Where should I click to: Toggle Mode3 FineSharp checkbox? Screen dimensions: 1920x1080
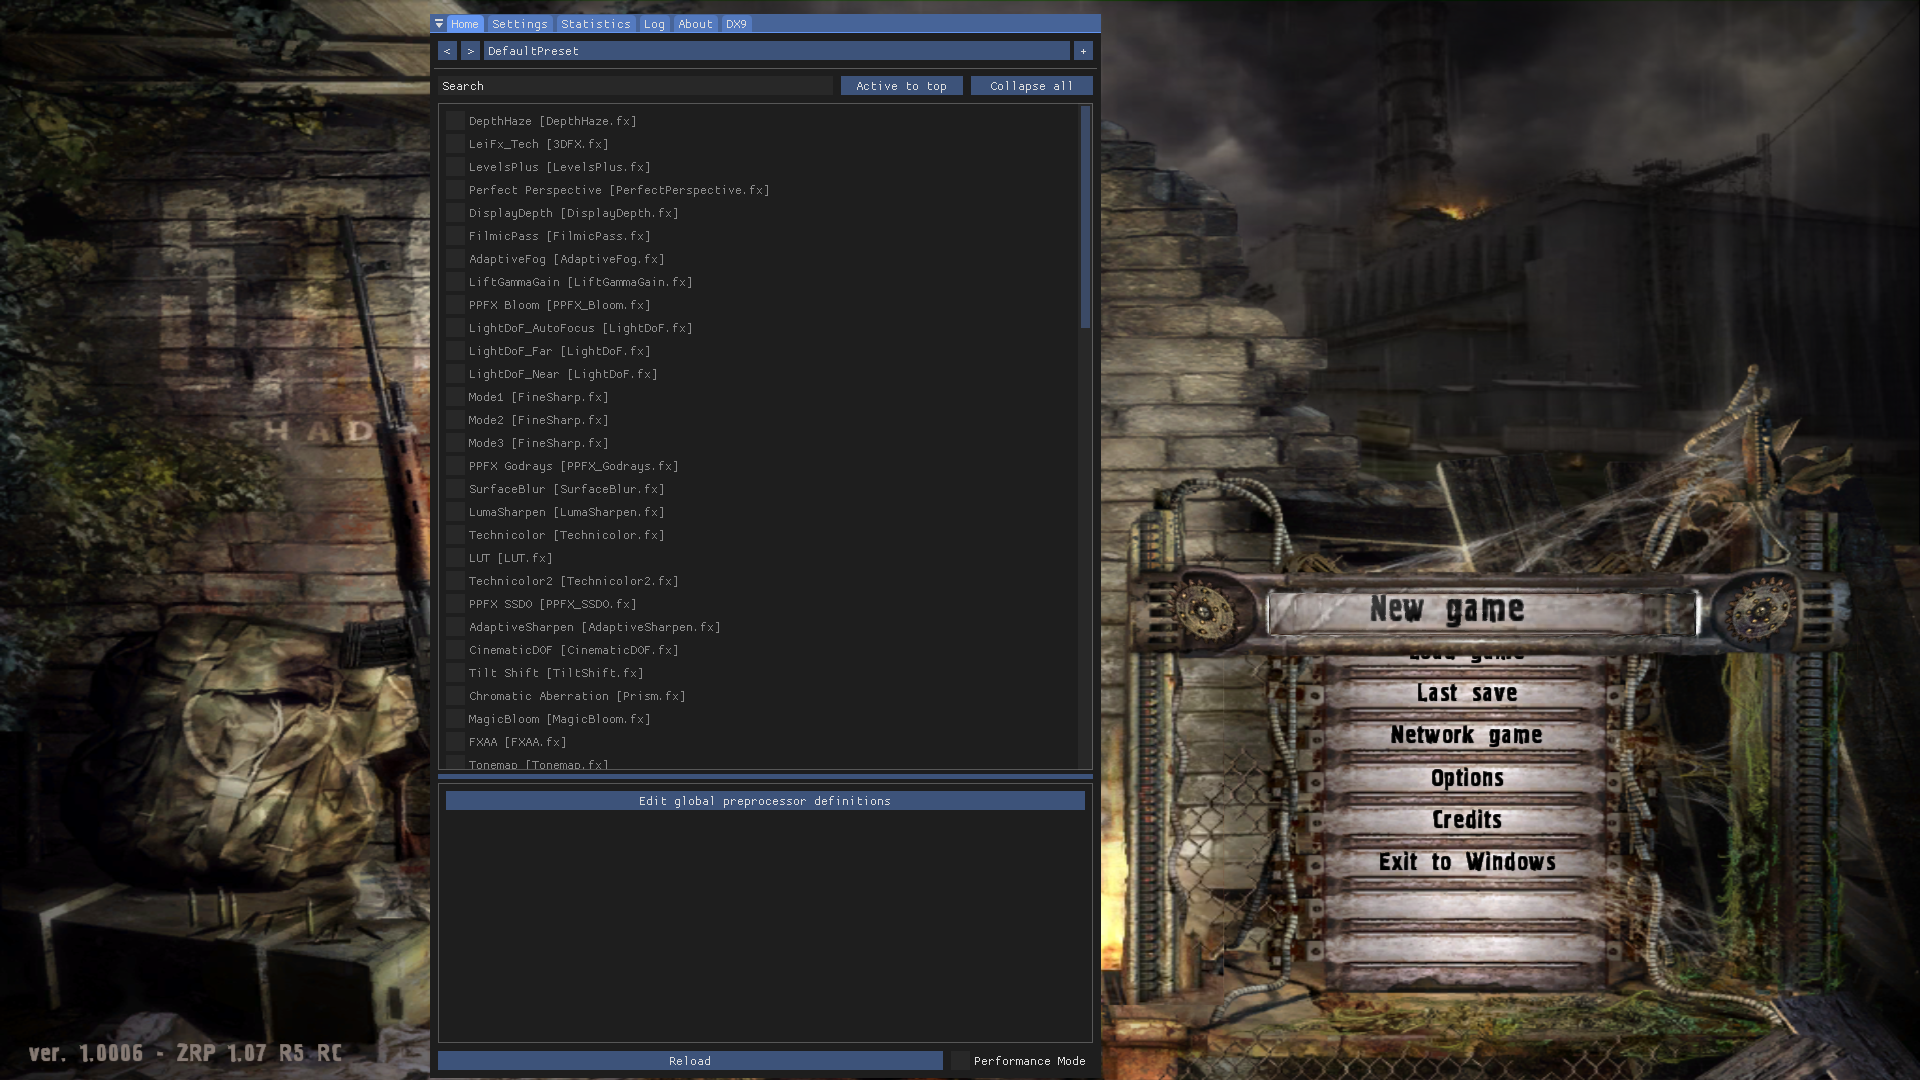point(455,443)
